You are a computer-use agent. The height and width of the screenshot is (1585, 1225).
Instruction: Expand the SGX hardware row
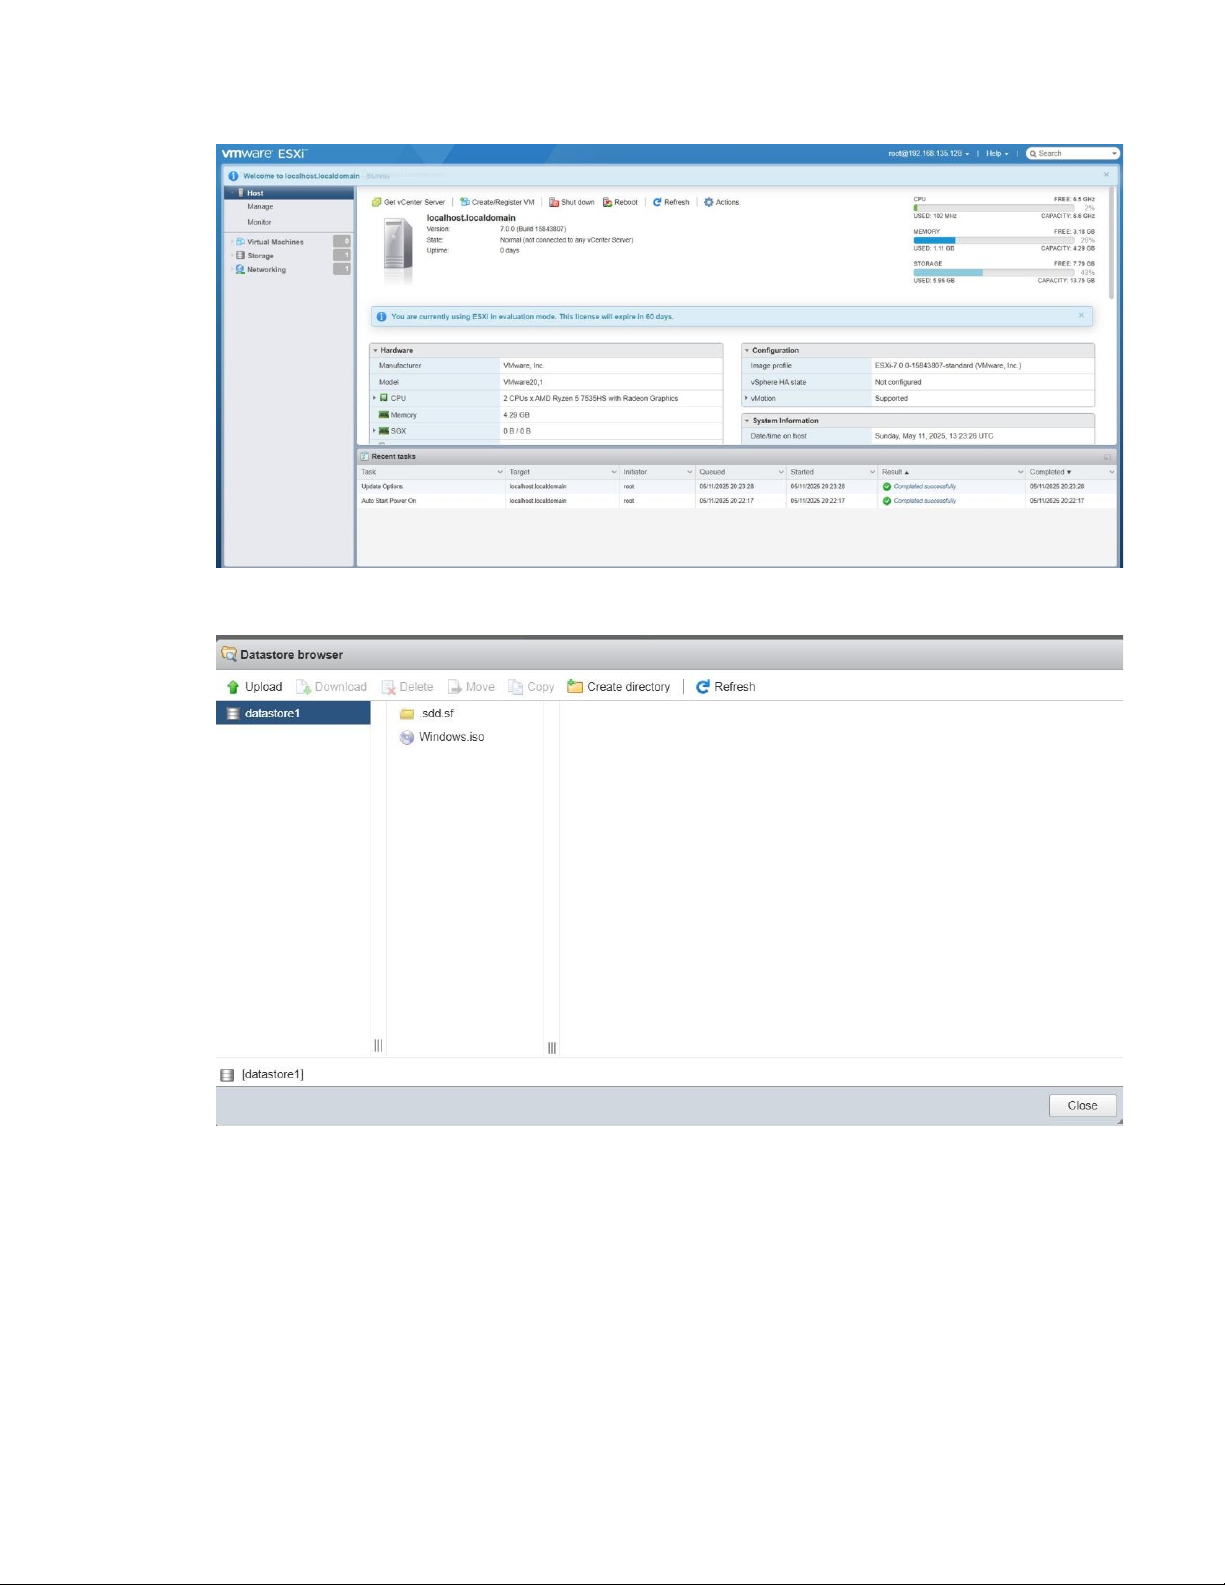(375, 431)
